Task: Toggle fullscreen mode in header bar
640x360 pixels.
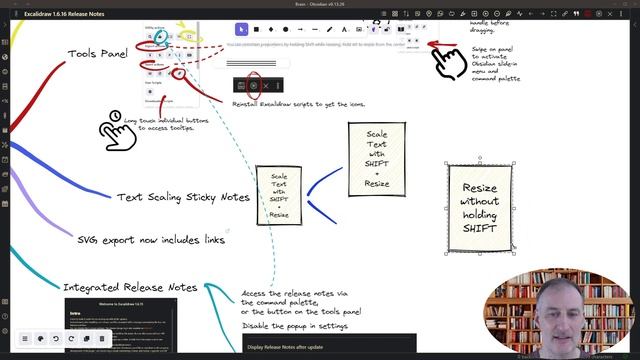Action: click(x=553, y=14)
